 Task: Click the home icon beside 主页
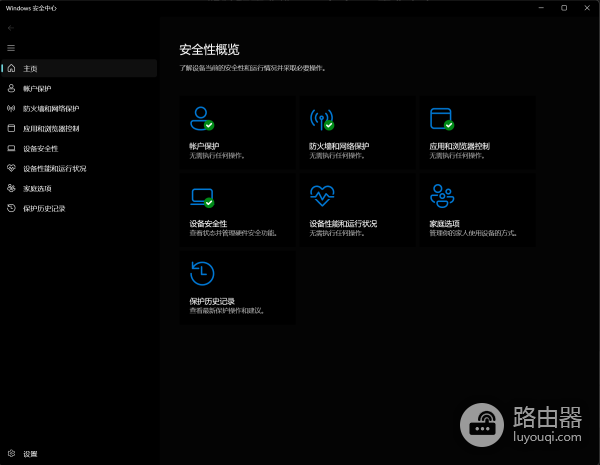click(x=11, y=68)
